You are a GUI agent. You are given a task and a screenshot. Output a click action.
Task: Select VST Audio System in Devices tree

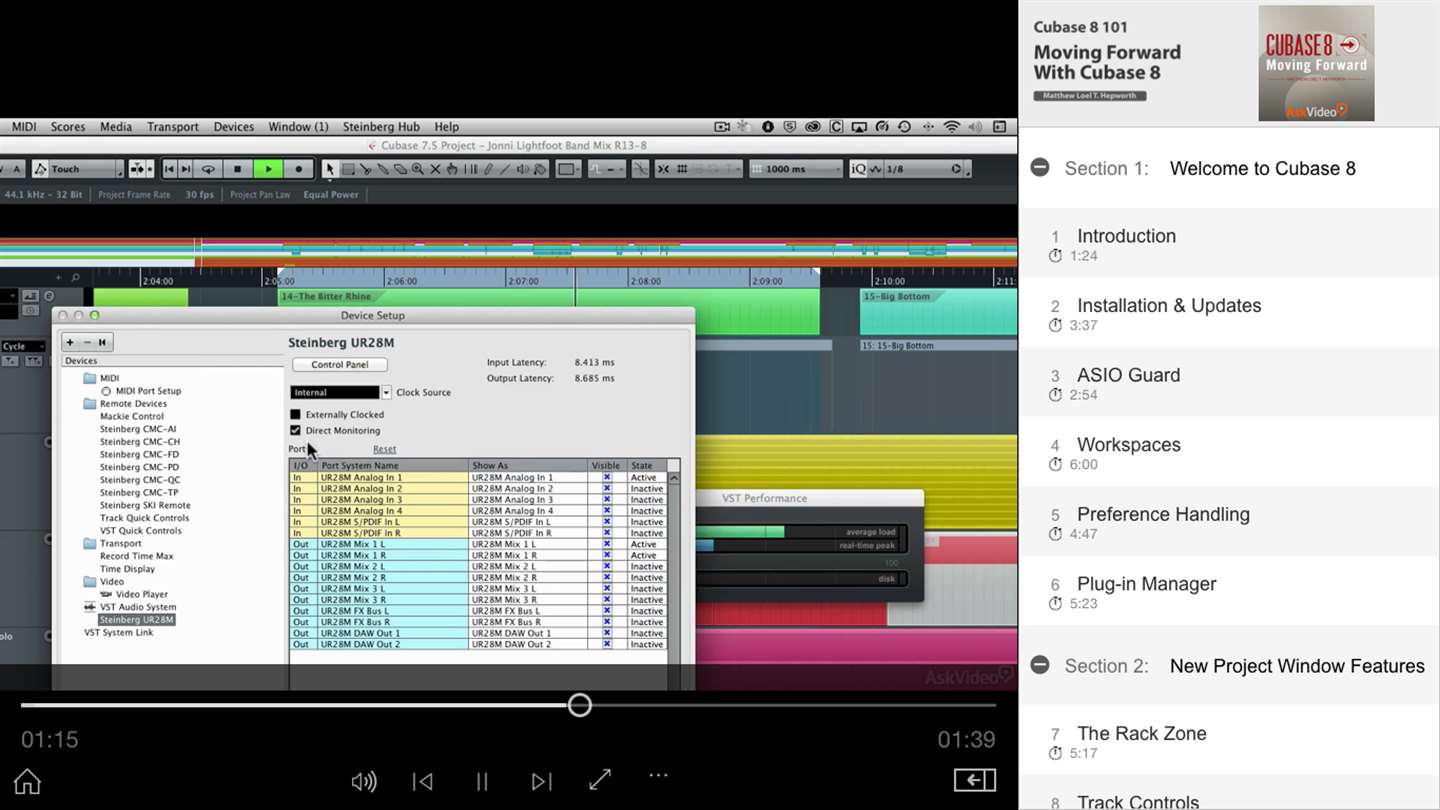(x=138, y=607)
